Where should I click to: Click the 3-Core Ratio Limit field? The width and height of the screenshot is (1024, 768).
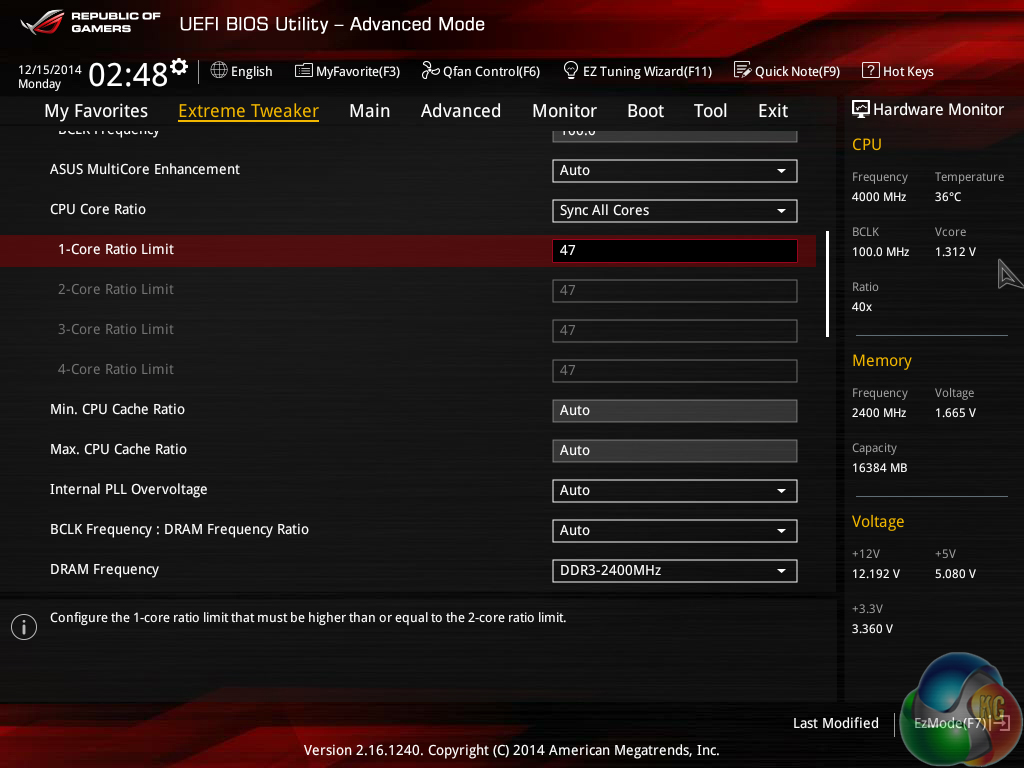(x=675, y=330)
